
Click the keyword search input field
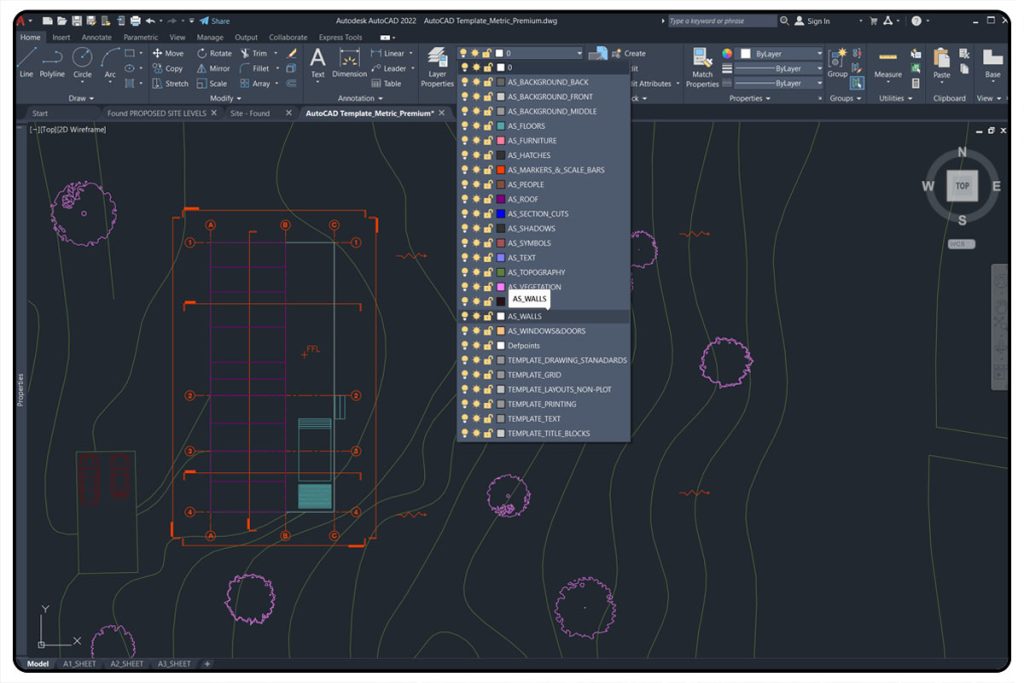point(722,21)
